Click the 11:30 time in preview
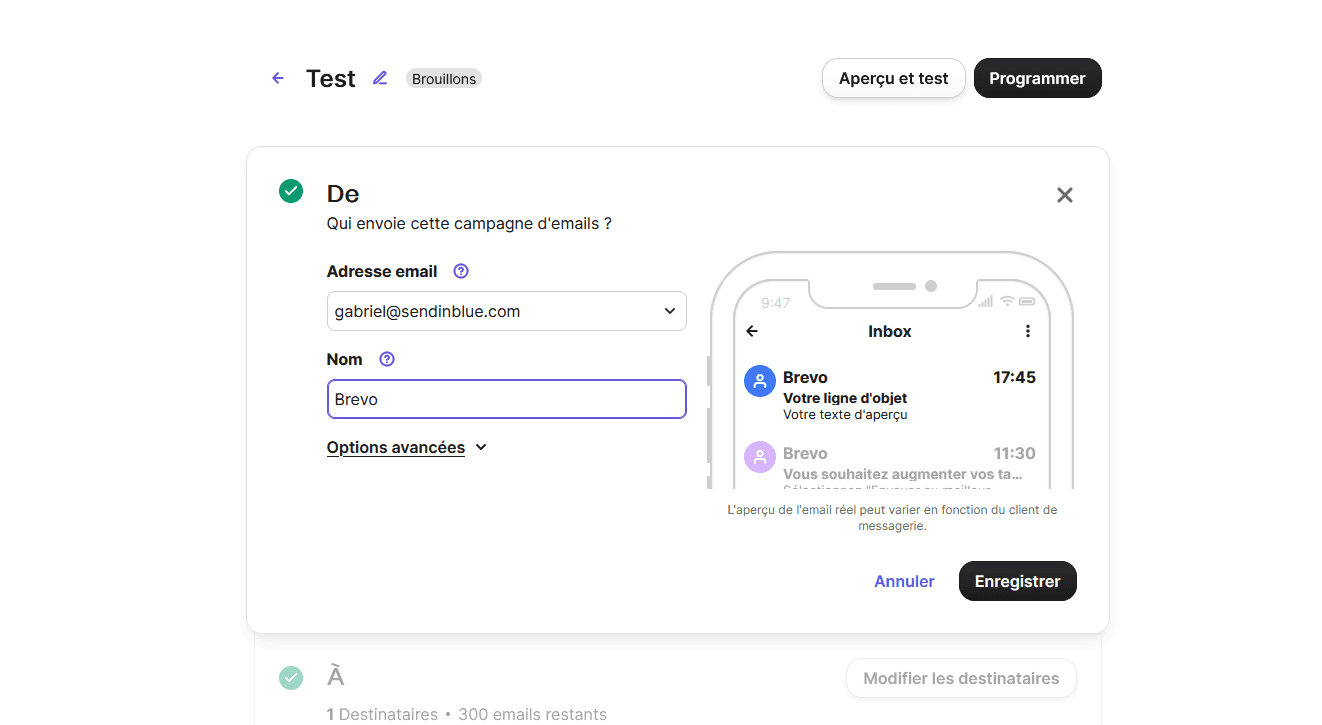1322x725 pixels. click(x=1014, y=453)
